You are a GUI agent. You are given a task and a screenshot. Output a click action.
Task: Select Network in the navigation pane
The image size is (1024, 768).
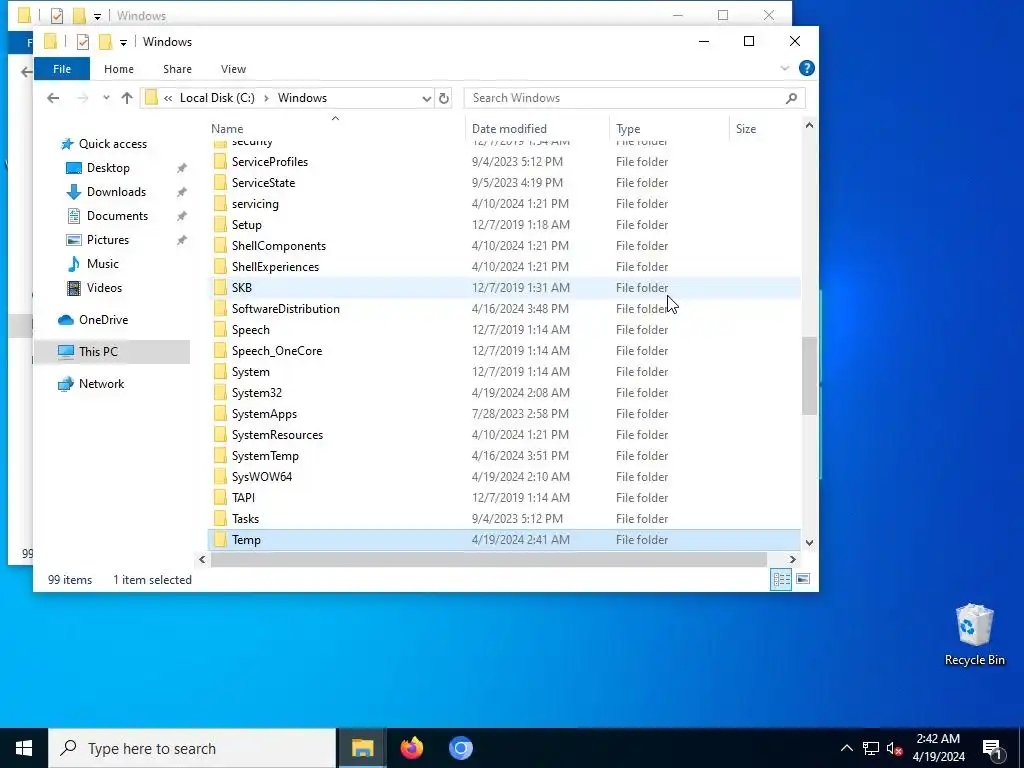[x=101, y=384]
